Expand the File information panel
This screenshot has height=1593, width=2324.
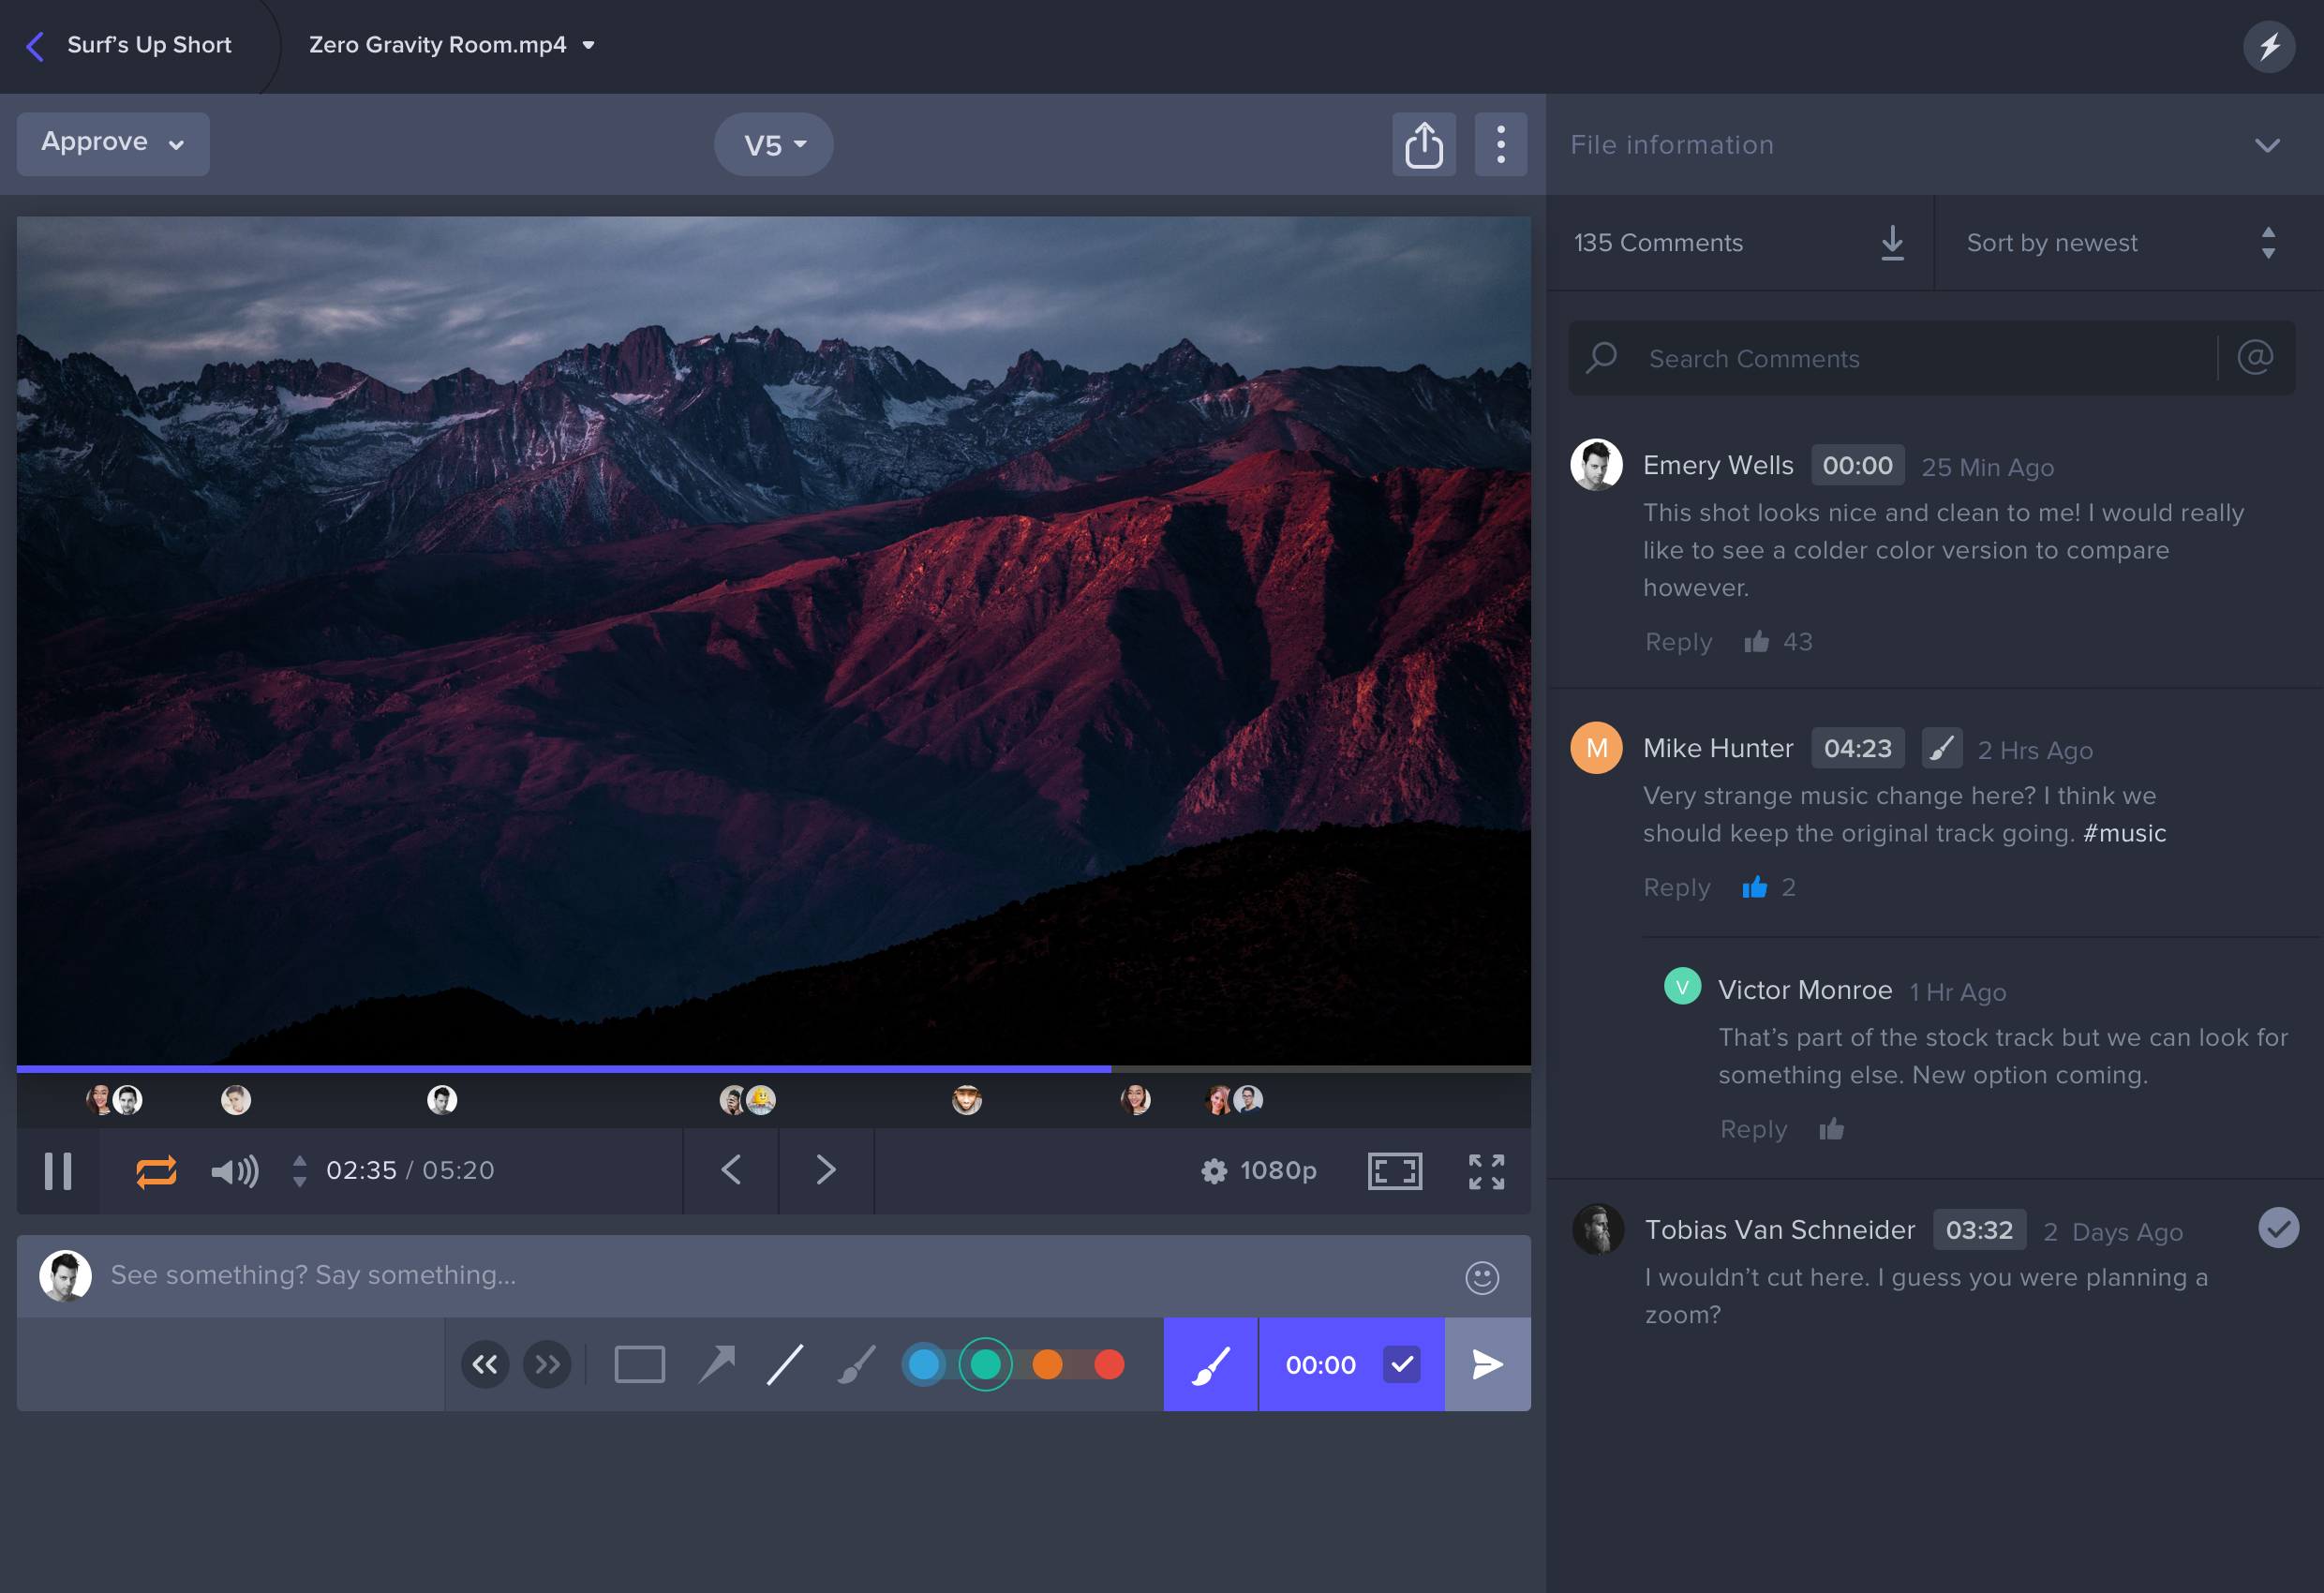point(2266,145)
